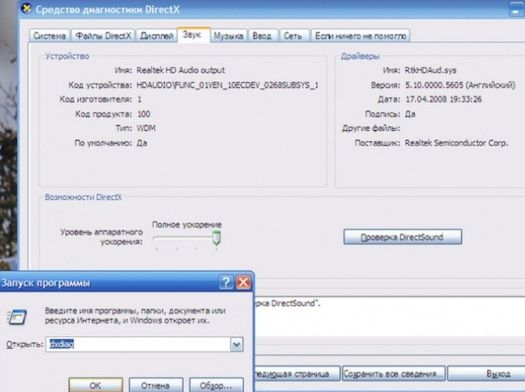Adjust hardware acceleration slider thumb
The image size is (525, 392).
[x=217, y=237]
